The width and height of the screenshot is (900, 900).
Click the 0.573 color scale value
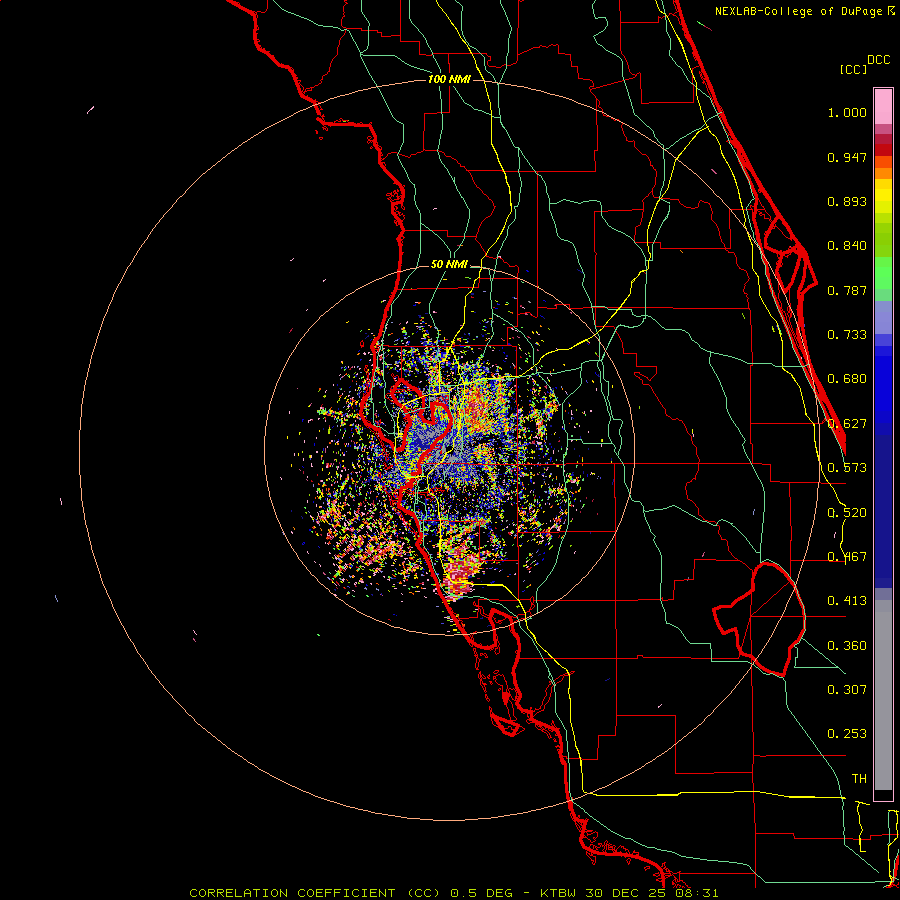tap(847, 468)
